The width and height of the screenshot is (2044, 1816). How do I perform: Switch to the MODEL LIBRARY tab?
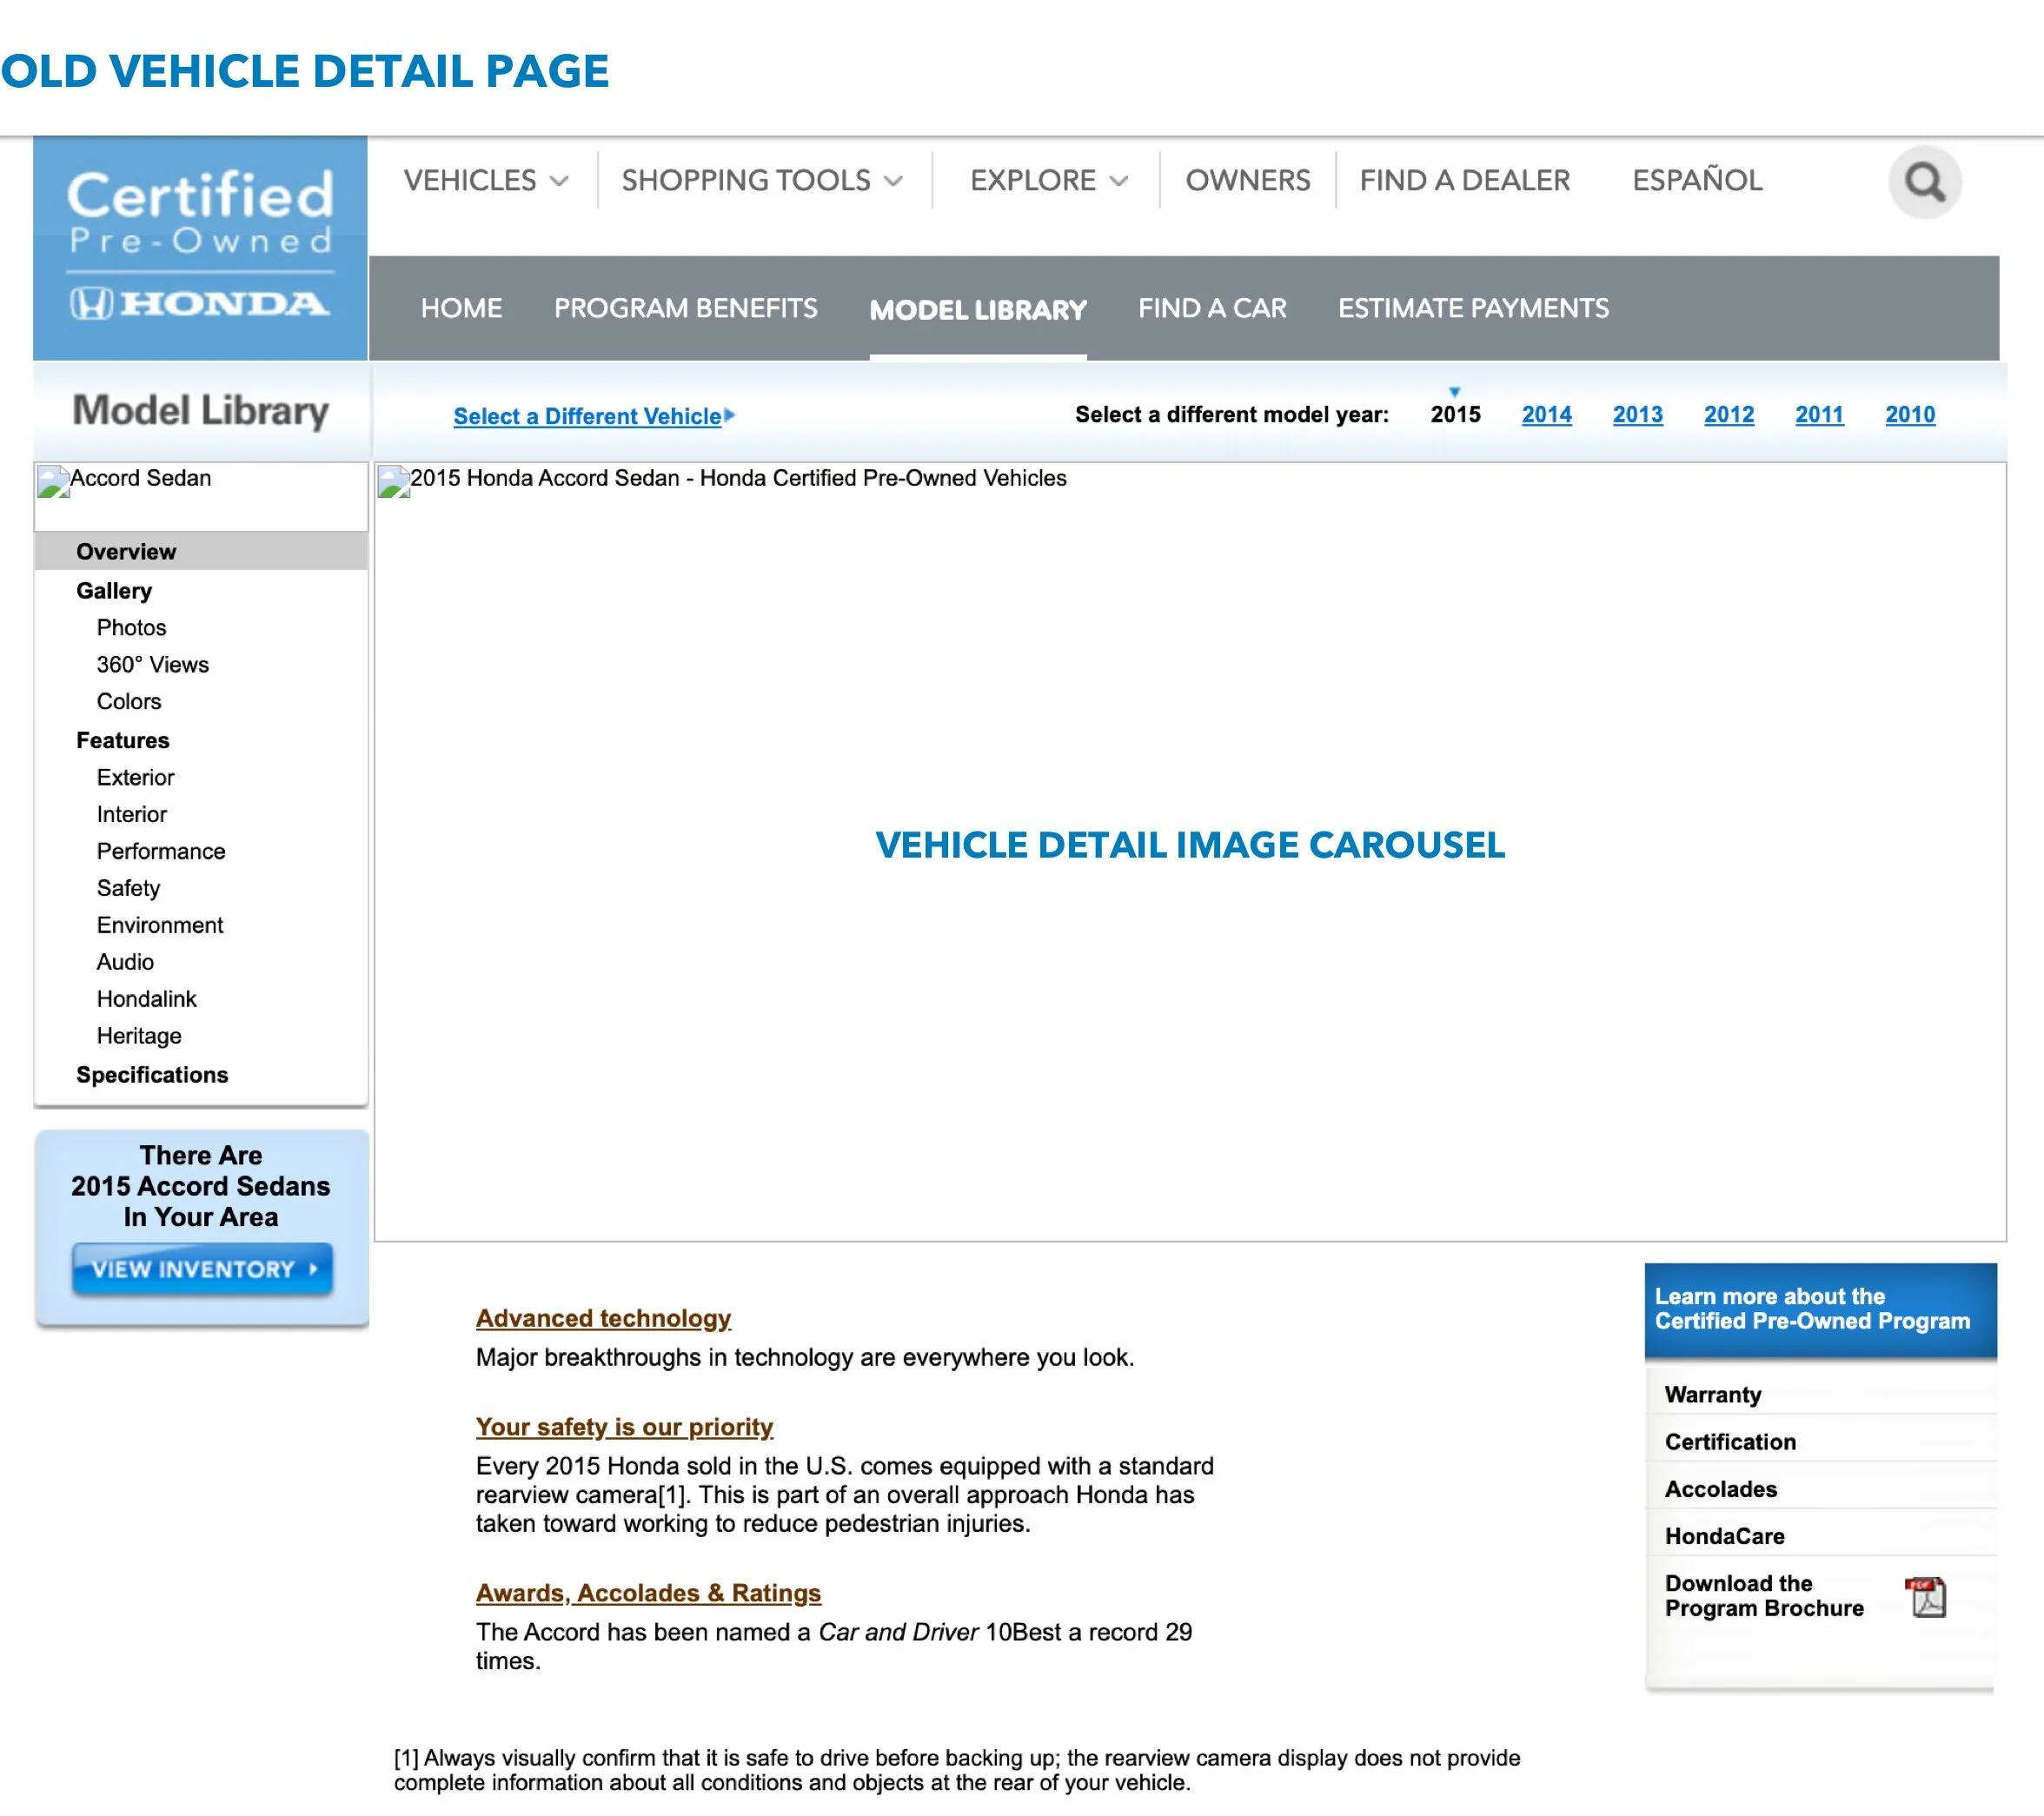(x=978, y=309)
